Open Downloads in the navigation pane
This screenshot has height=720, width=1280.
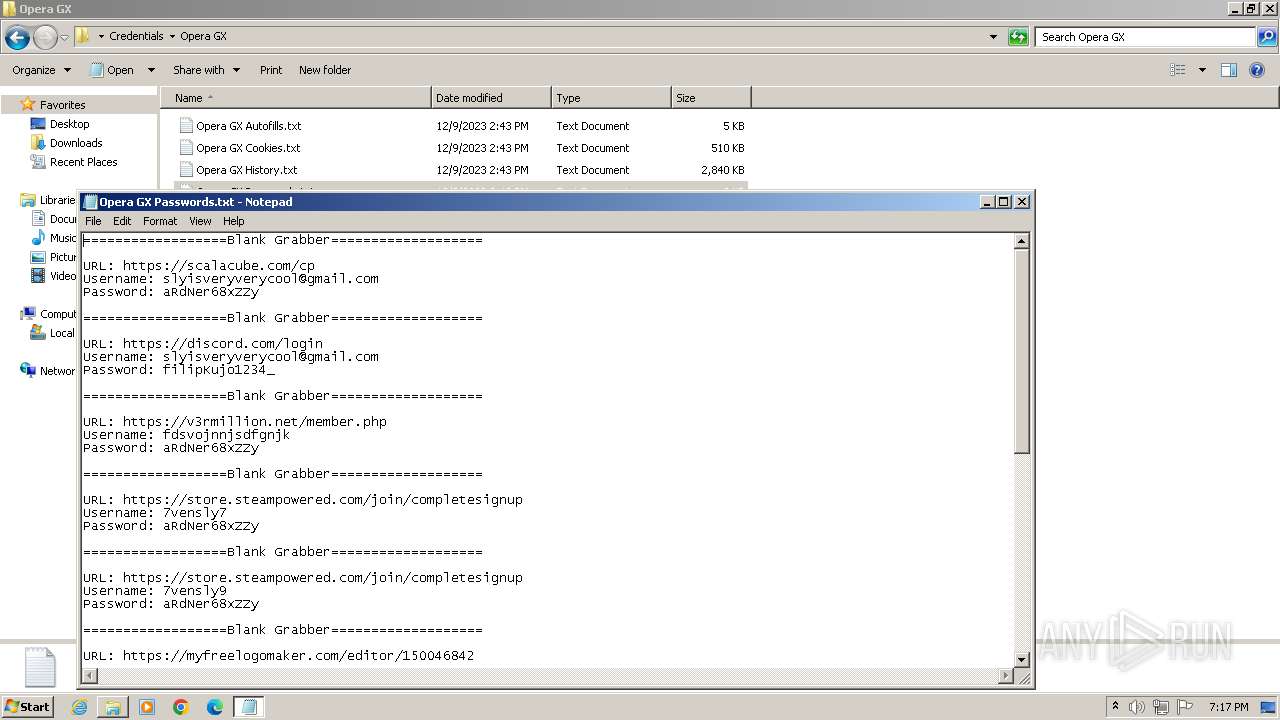(76, 143)
